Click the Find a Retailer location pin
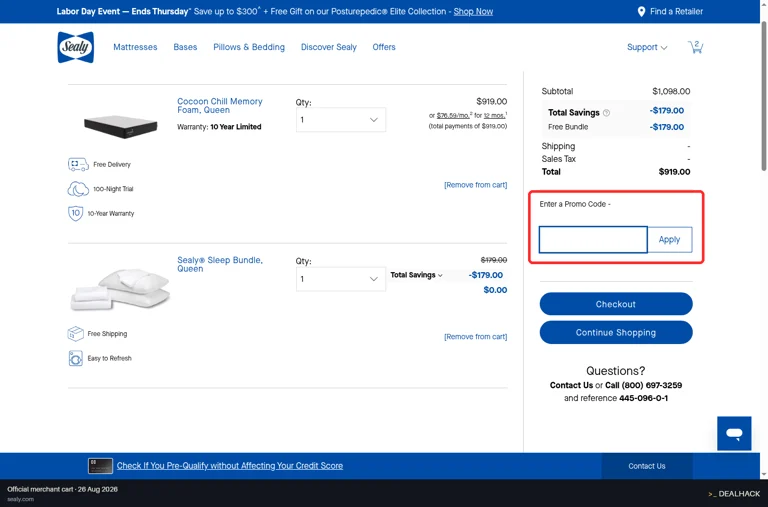768x507 pixels. pos(641,12)
